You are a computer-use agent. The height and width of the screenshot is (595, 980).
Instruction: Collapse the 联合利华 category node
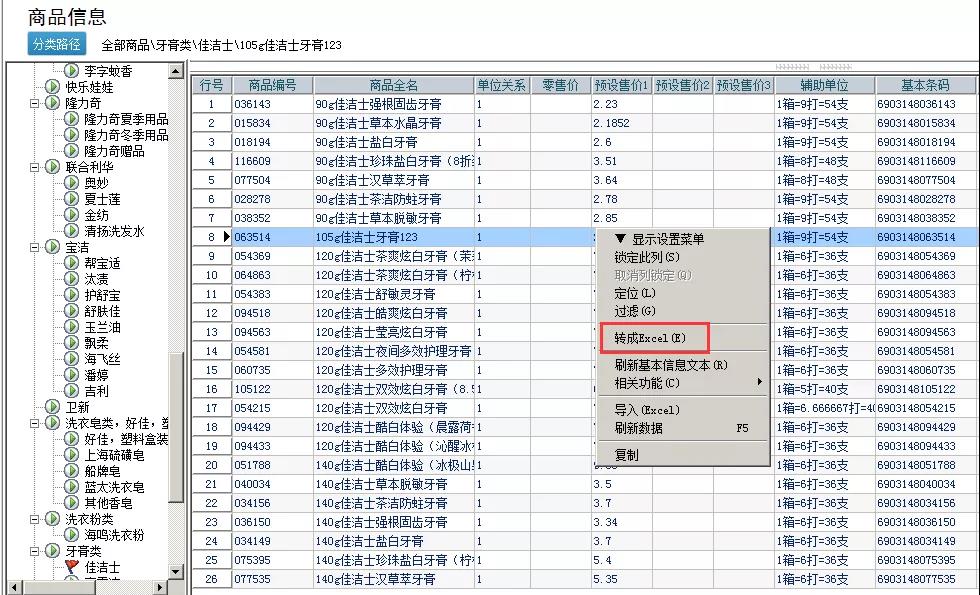pos(36,167)
